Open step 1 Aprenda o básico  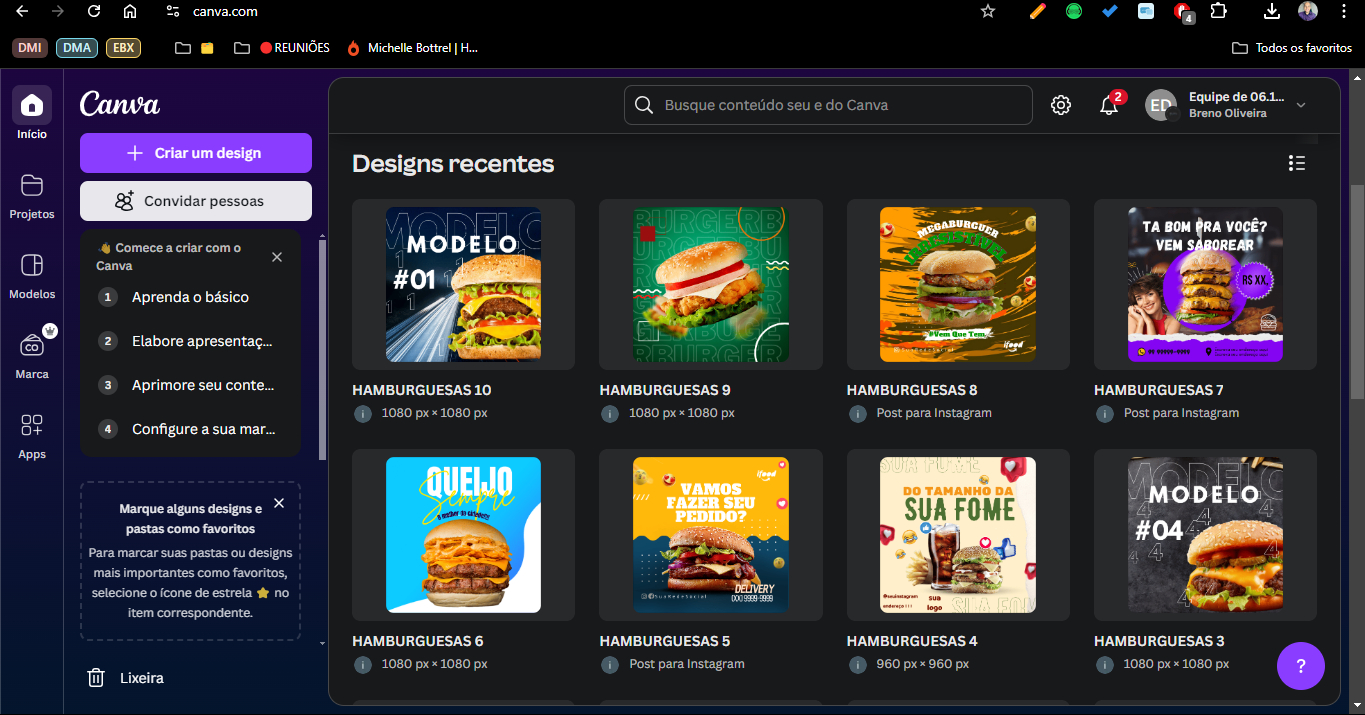190,297
